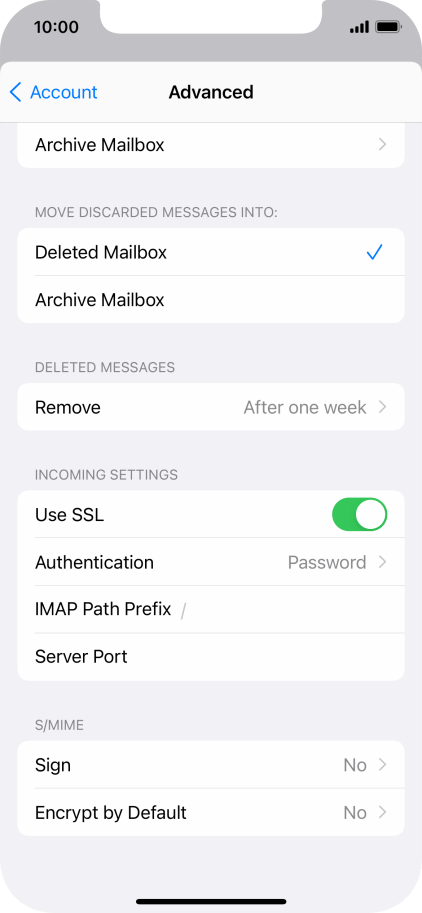Tap the chevron next to After one week
This screenshot has width=422, height=913.
(x=382, y=407)
